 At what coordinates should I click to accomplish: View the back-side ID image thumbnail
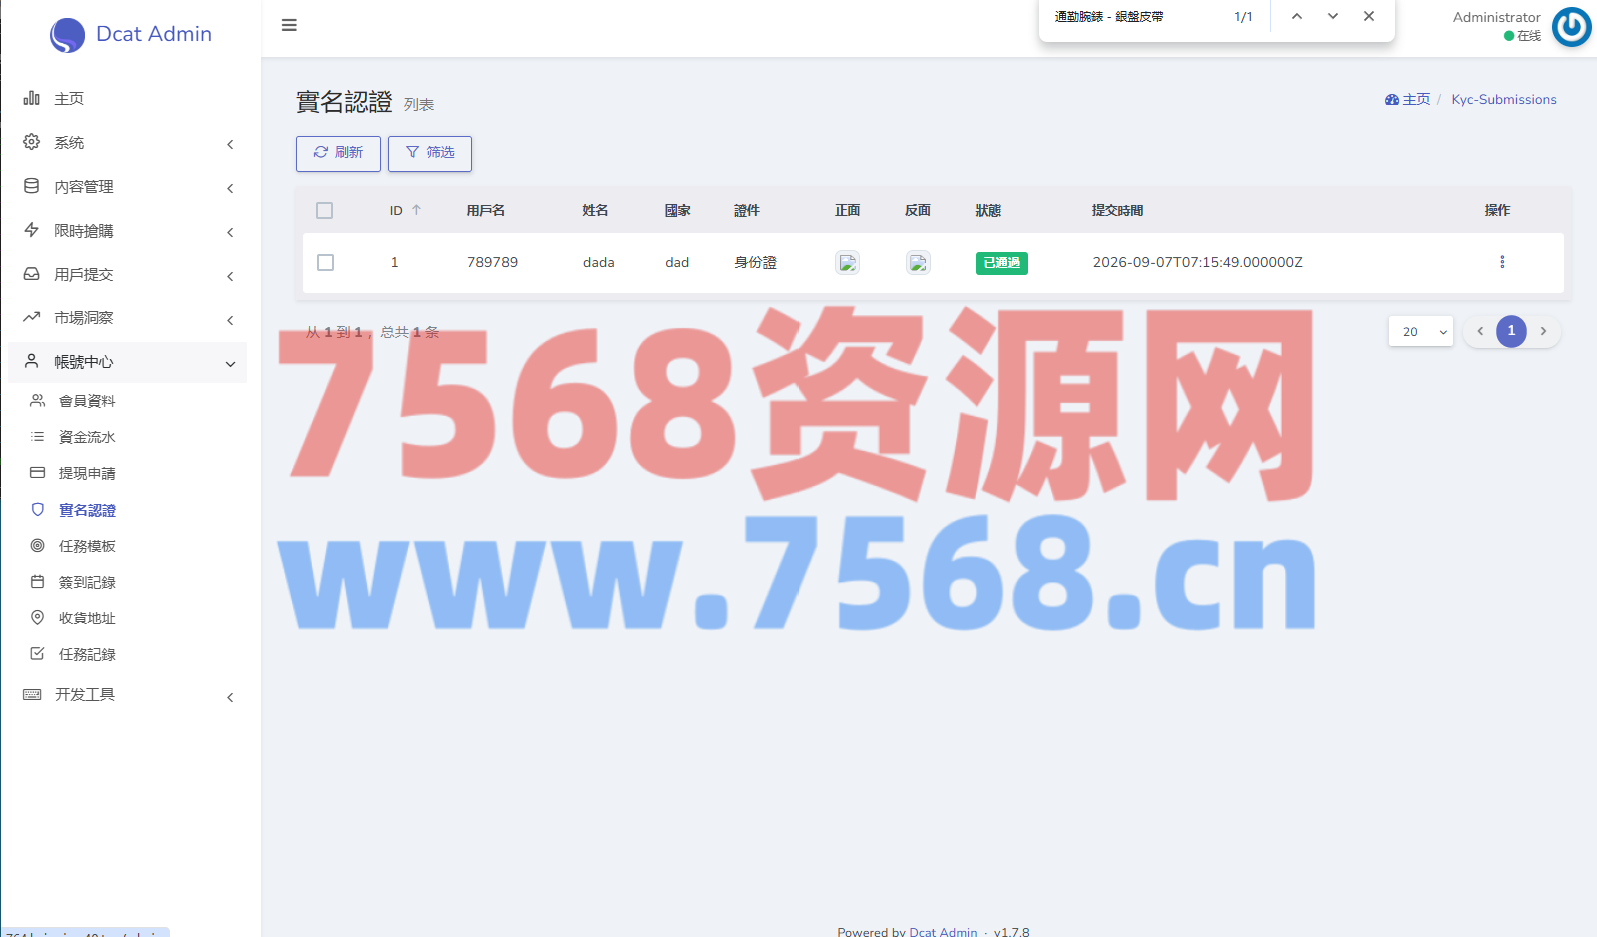tap(918, 262)
